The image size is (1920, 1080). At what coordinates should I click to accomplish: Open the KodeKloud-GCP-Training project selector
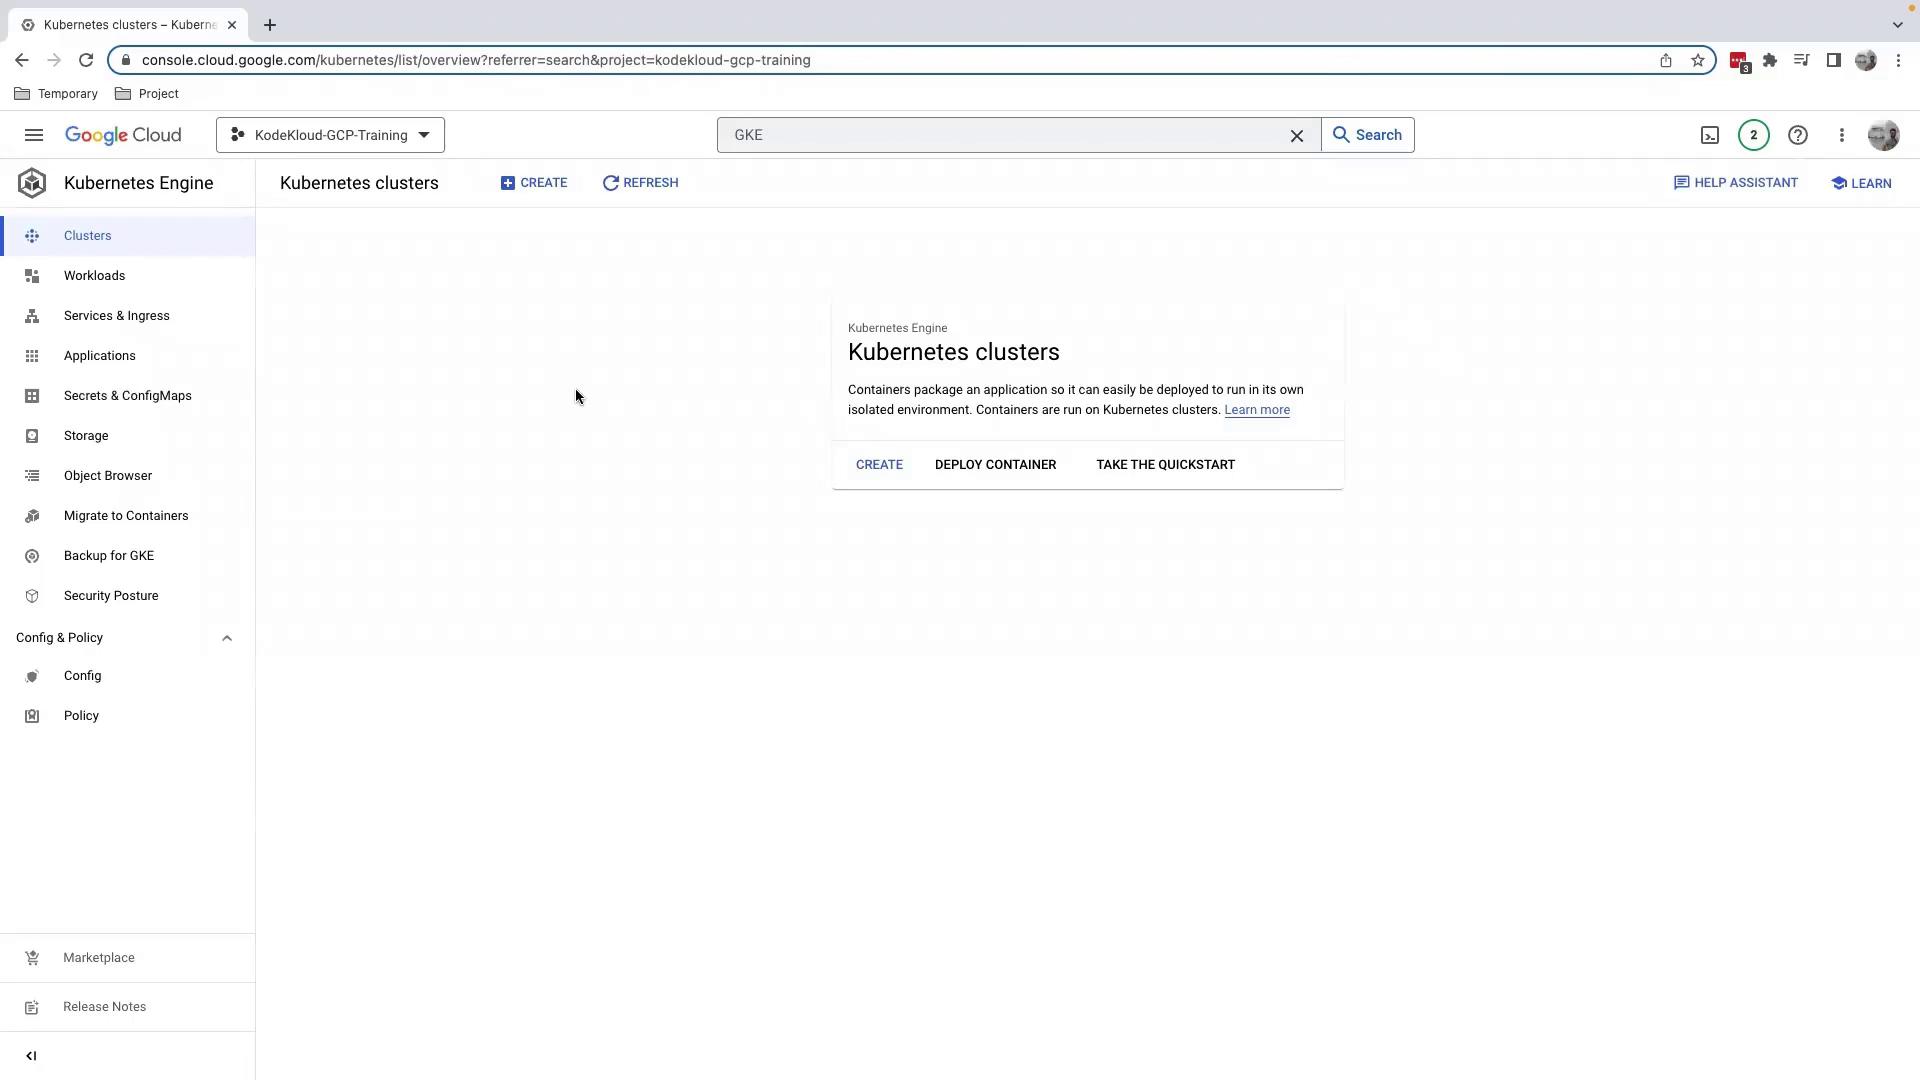330,135
